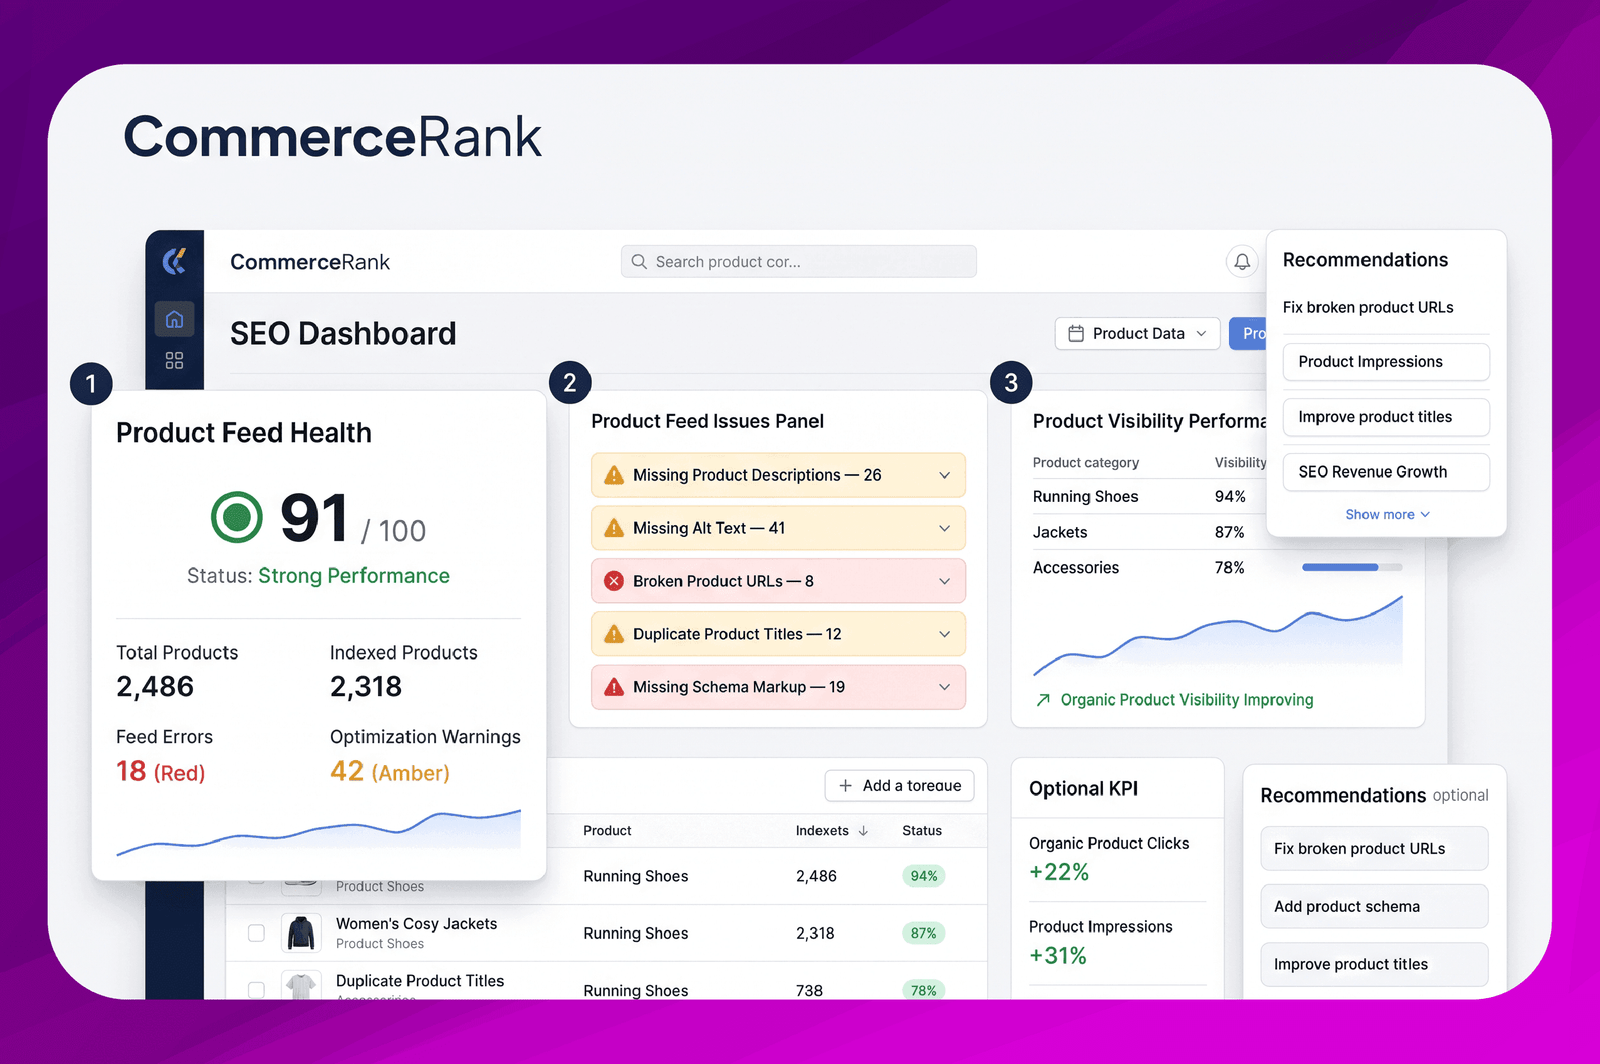Tick the Duplicate Product Titles row checkbox
Viewport: 1600px width, 1064px height.
tap(256, 989)
